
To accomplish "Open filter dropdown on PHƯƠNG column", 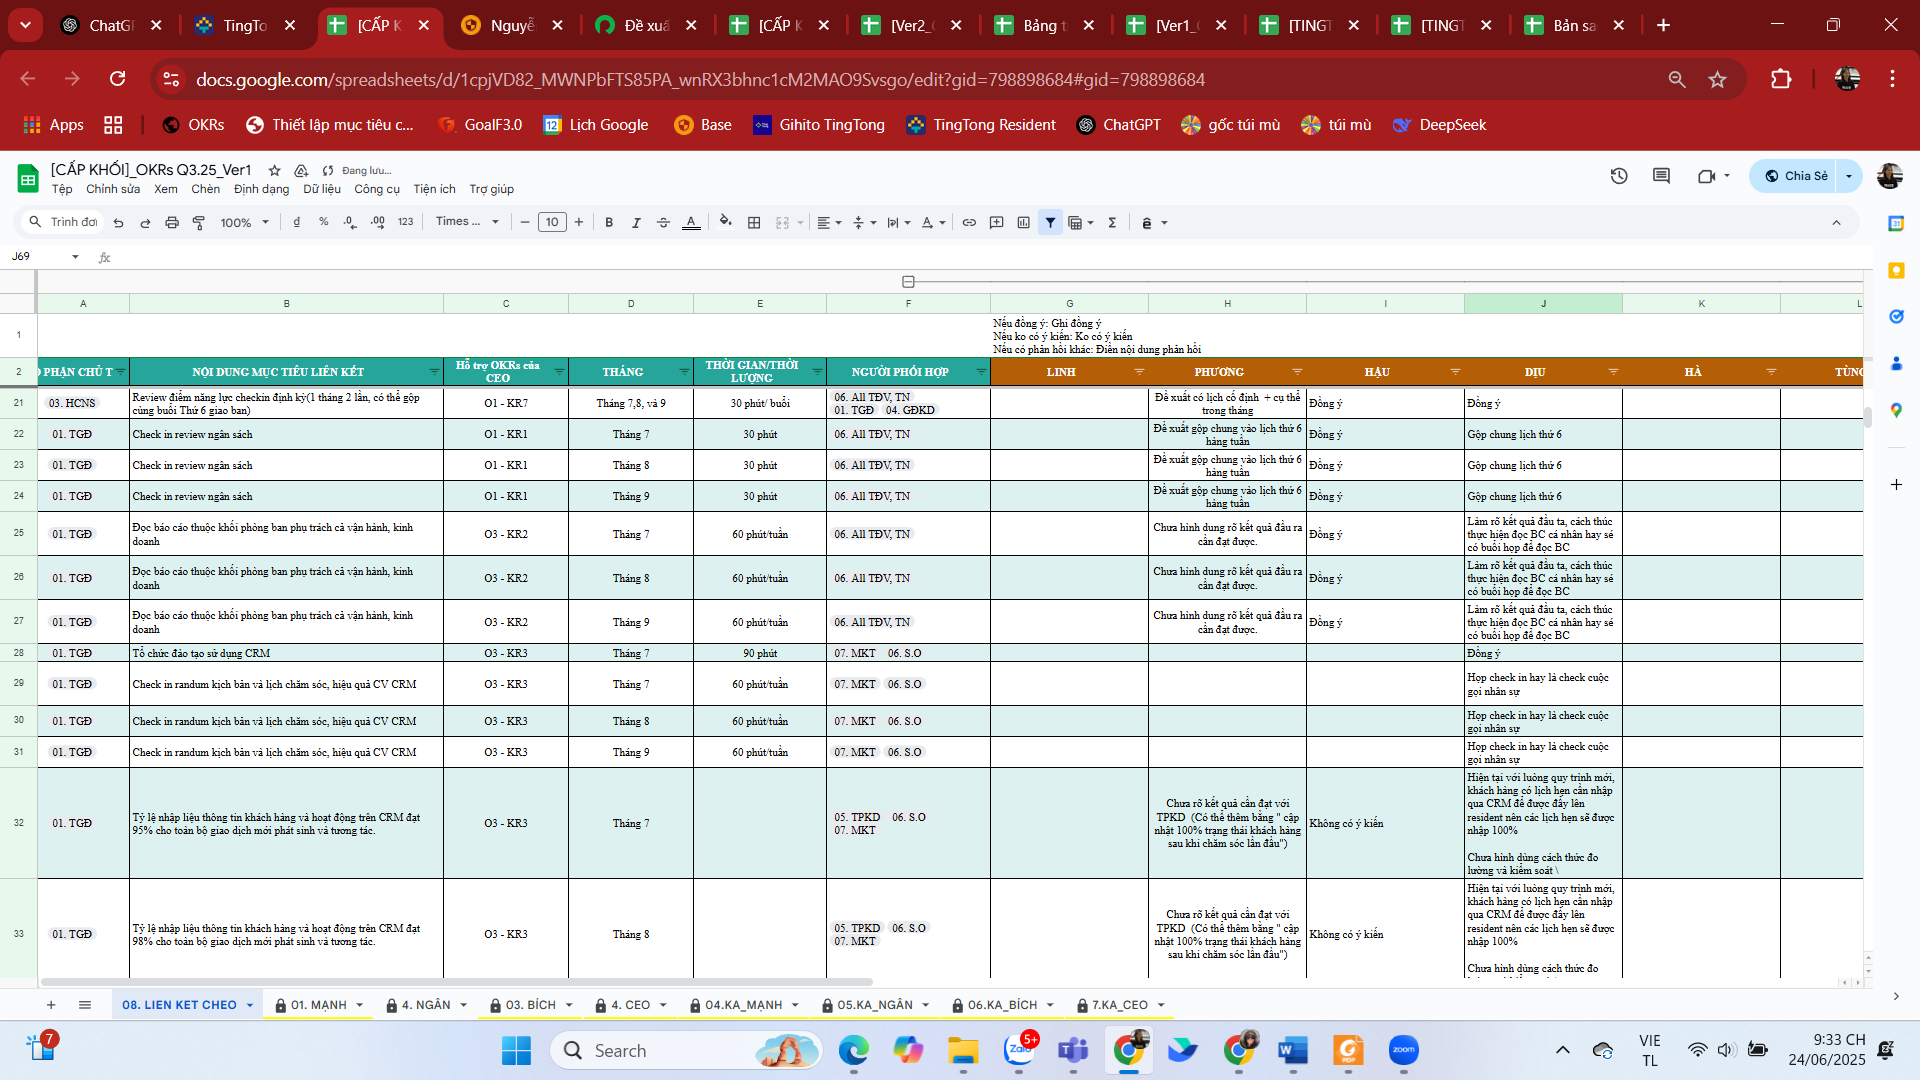I will point(1297,372).
